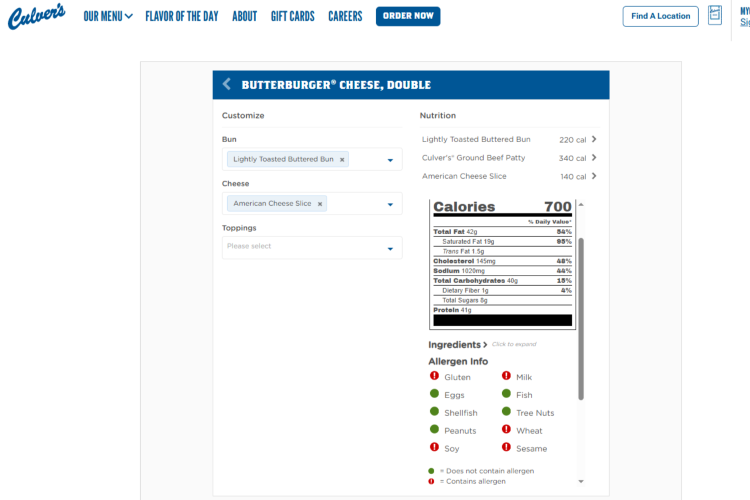Open the Careers page
750x500 pixels.
click(345, 16)
